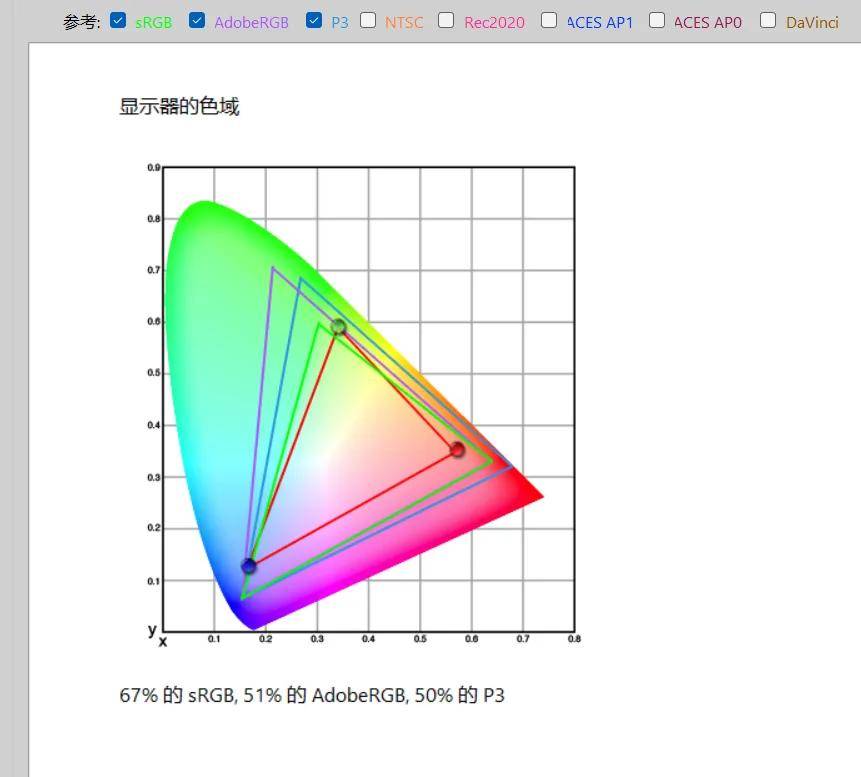Image resolution: width=861 pixels, height=777 pixels.
Task: Uncheck the P3 reference checkbox
Action: click(314, 20)
